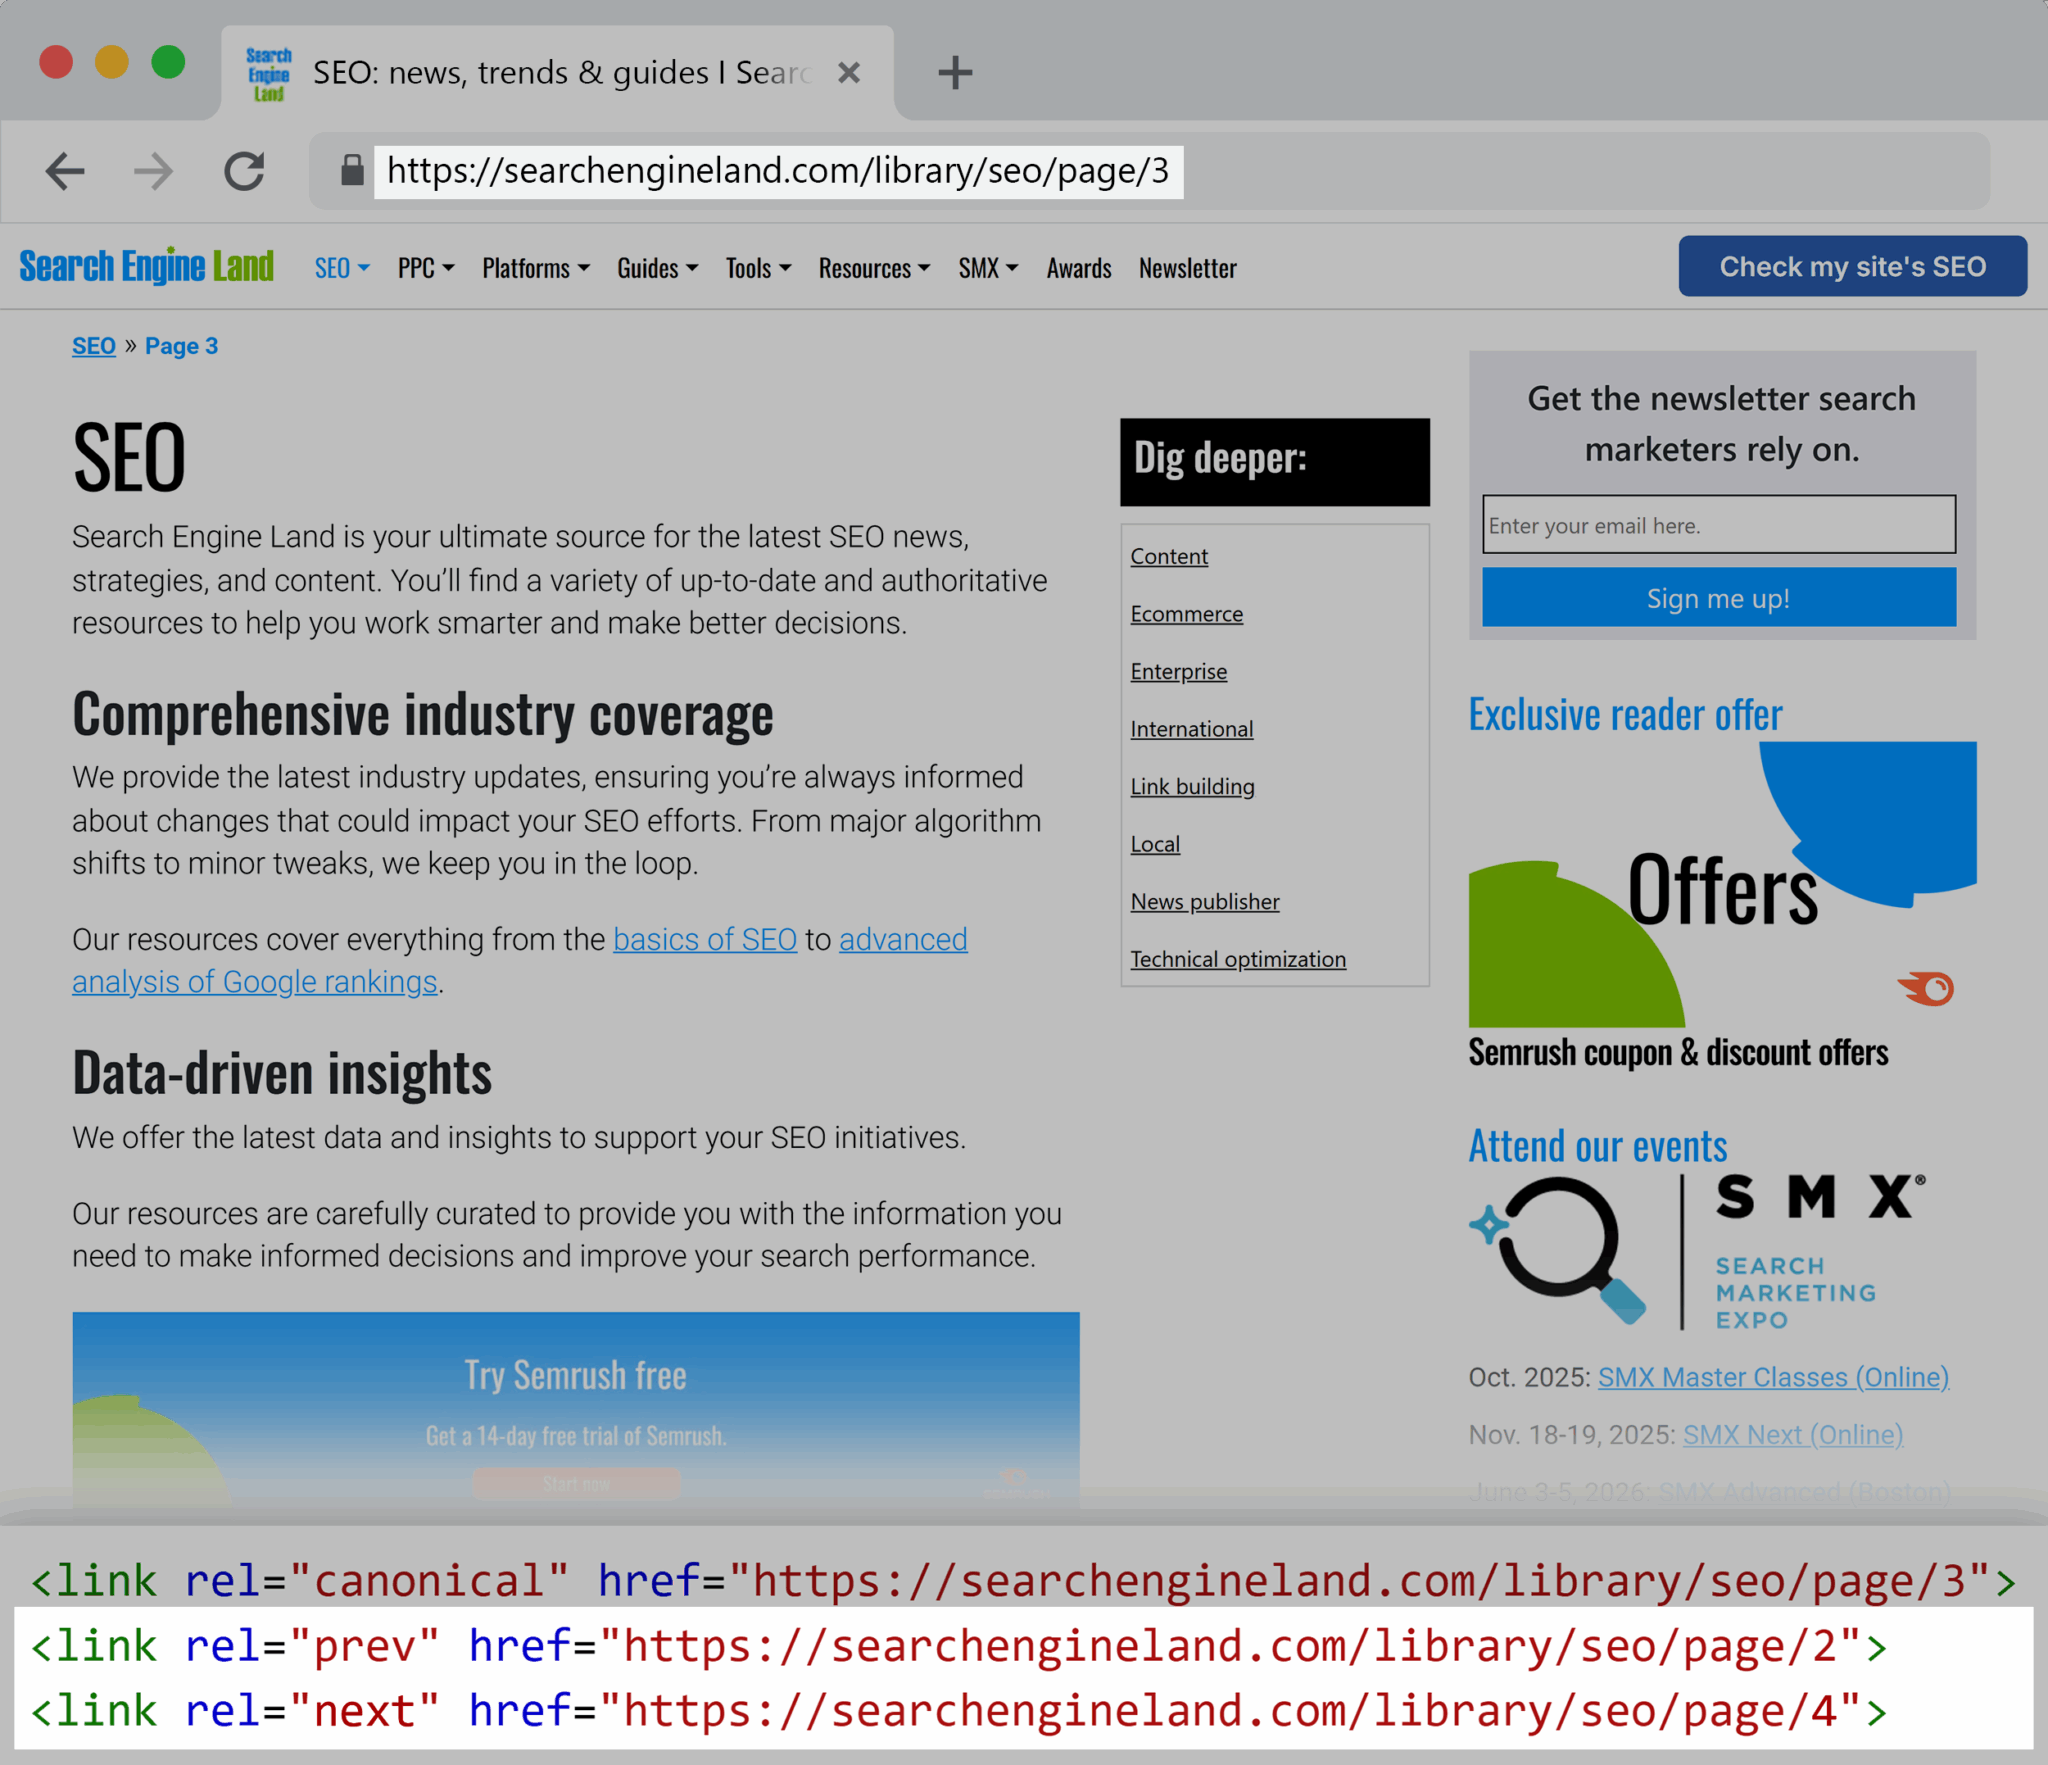Reload the page with the refresh icon

[x=244, y=171]
